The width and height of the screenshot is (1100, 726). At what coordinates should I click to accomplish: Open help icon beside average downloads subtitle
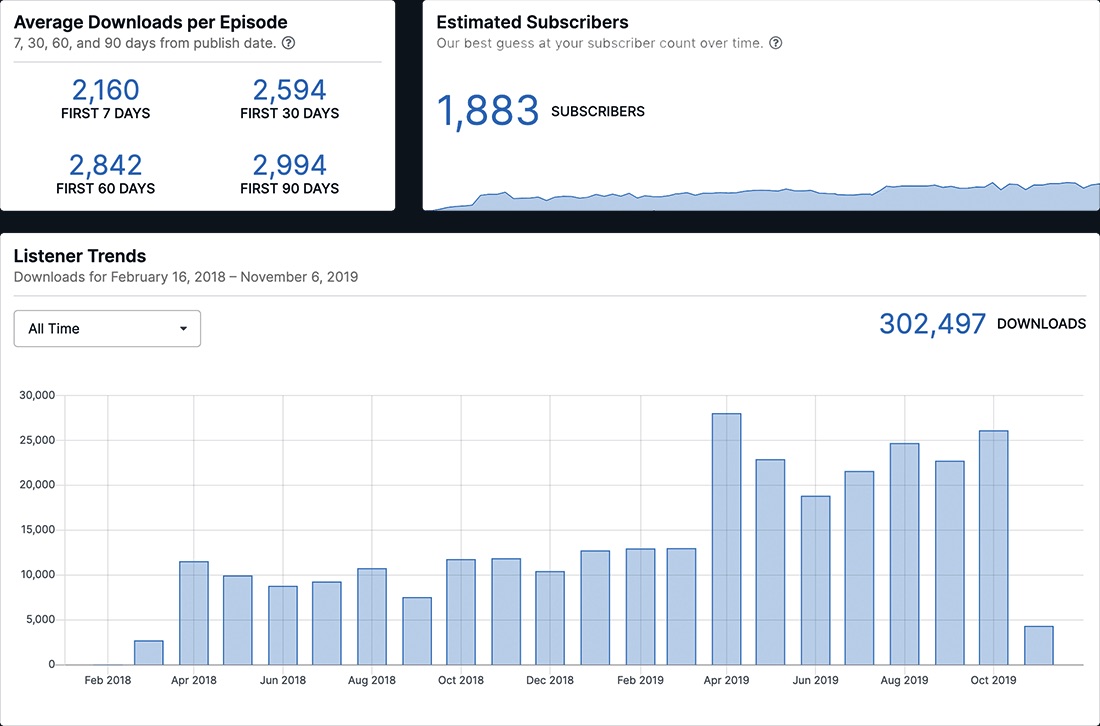[288, 43]
